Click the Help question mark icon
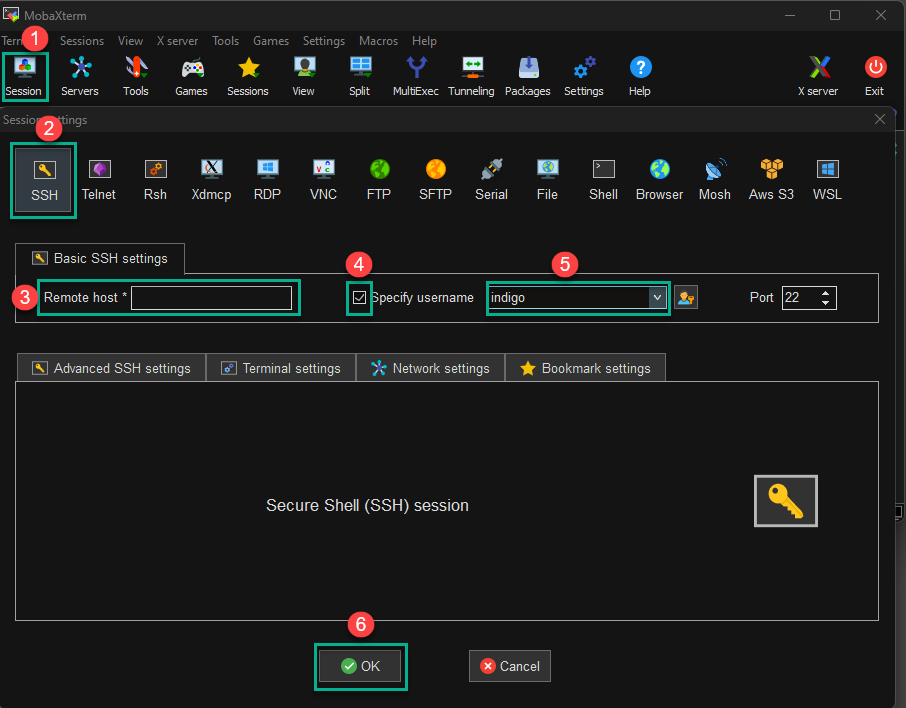Viewport: 906px width, 708px height. 640,76
